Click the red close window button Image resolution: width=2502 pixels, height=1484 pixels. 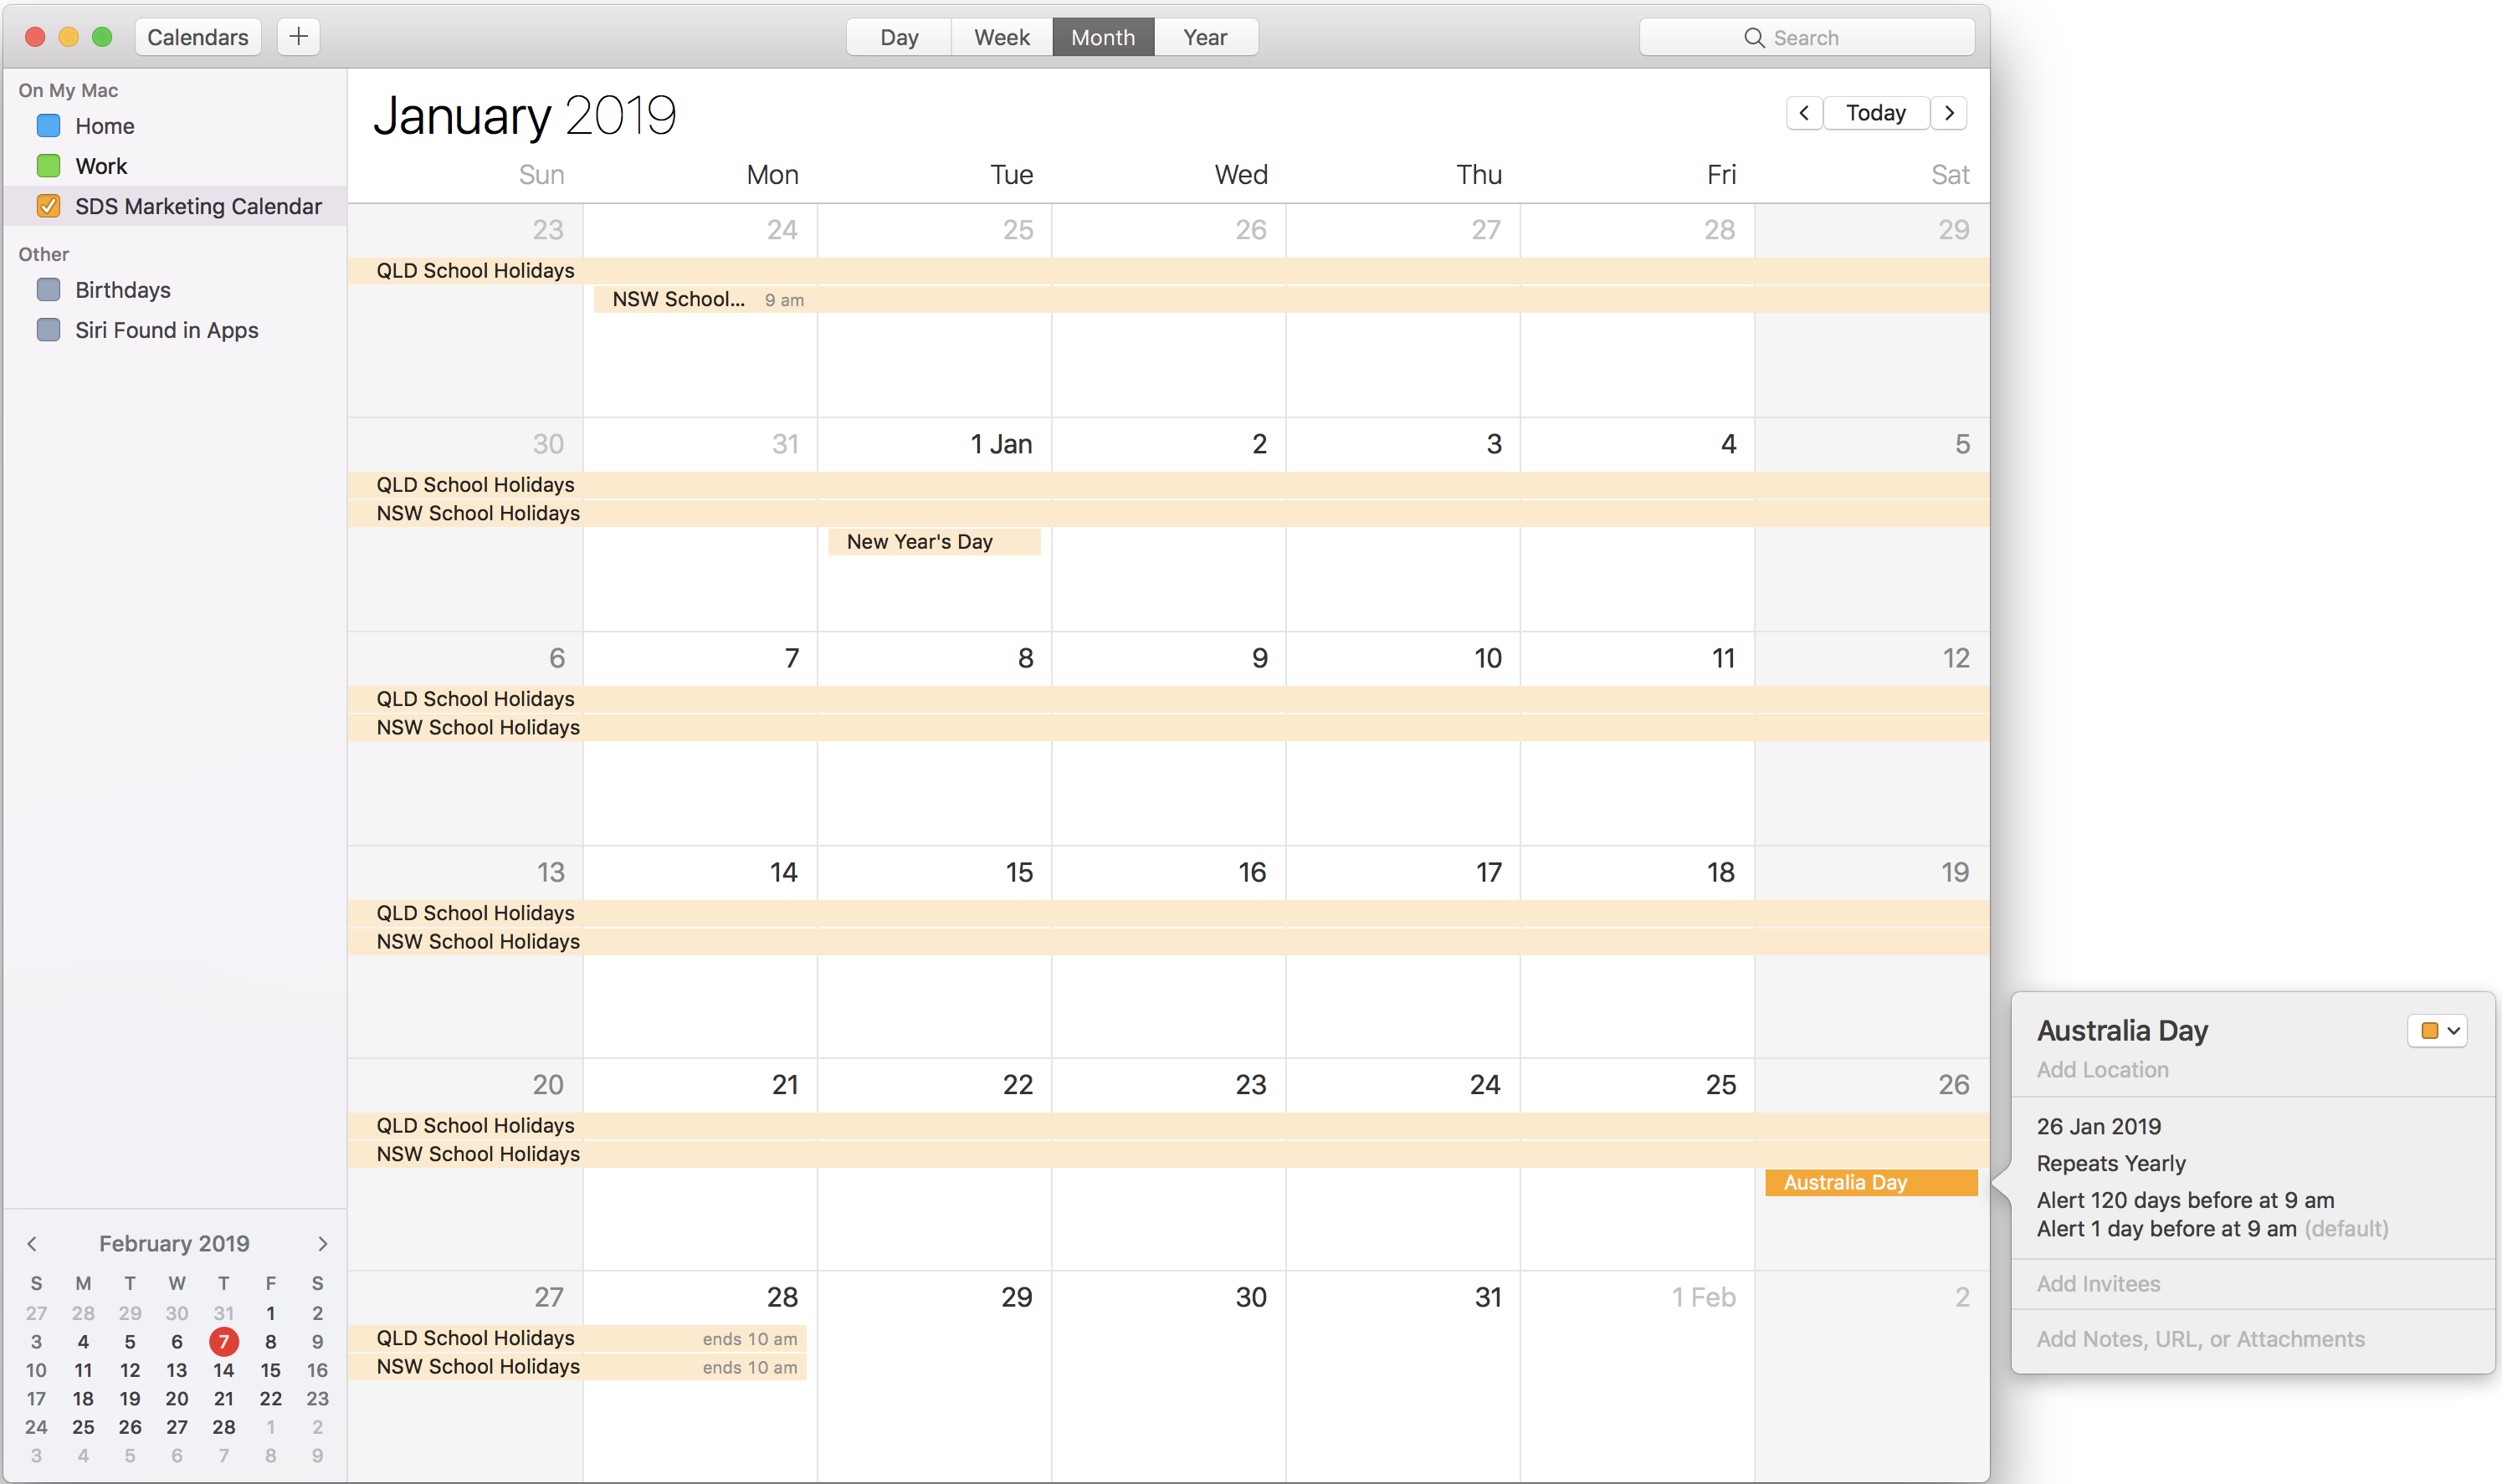click(35, 37)
